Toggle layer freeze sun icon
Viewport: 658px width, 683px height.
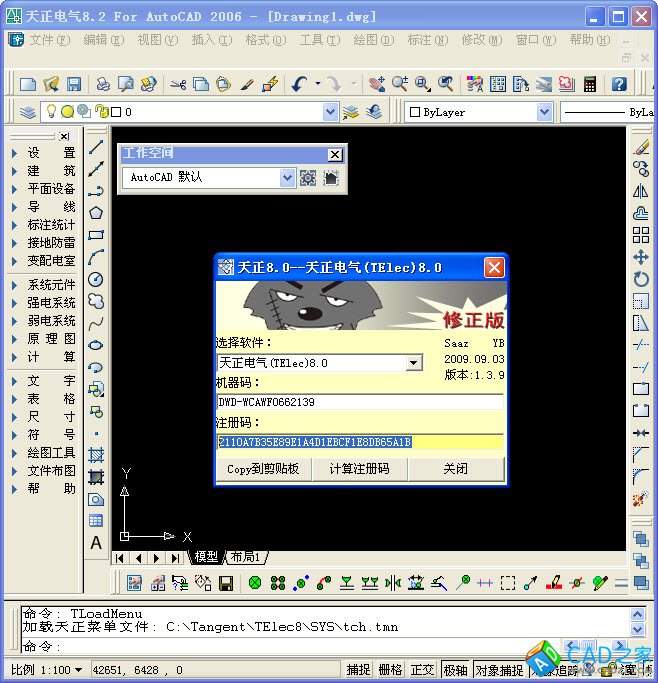tap(67, 112)
